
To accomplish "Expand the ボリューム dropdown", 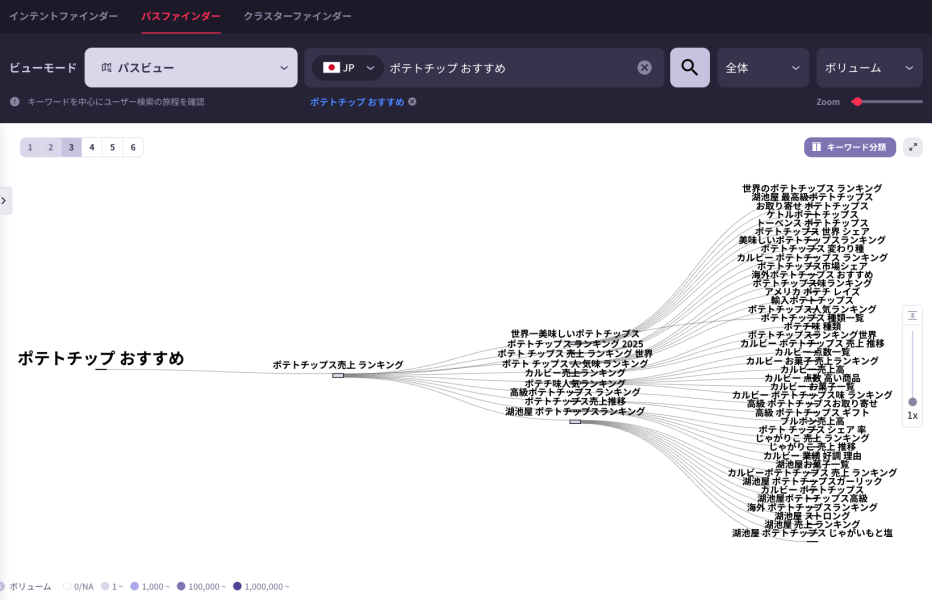I will coord(868,68).
